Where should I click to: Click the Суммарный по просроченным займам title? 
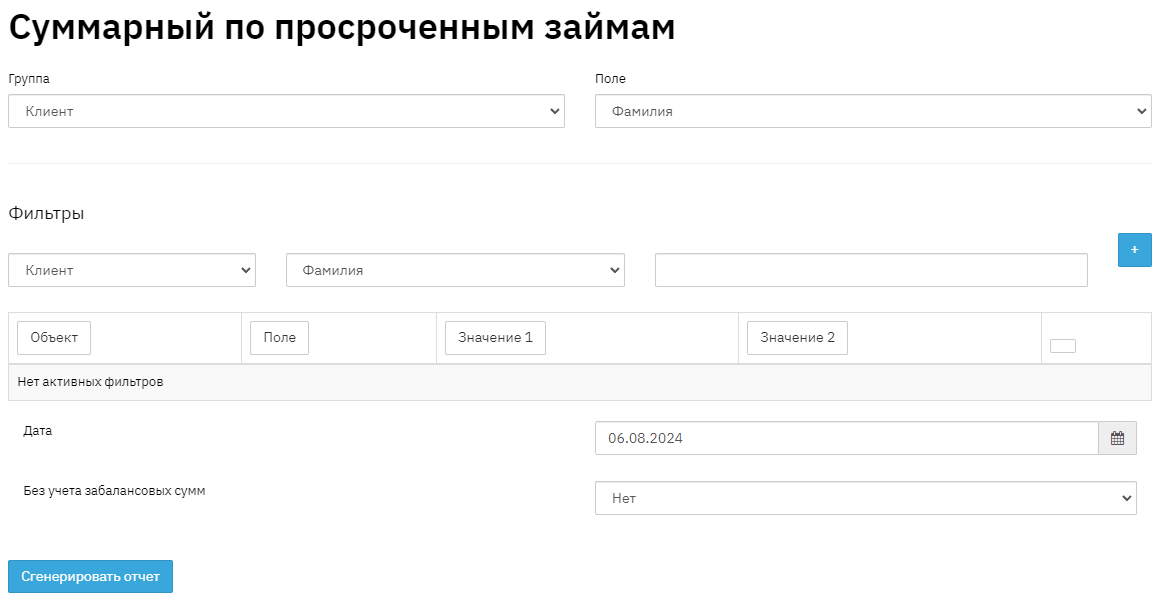click(342, 28)
